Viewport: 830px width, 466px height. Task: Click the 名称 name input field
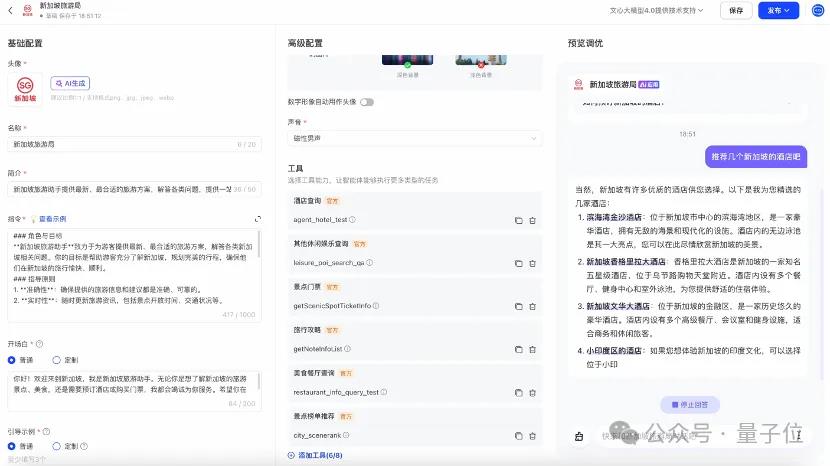coord(134,144)
